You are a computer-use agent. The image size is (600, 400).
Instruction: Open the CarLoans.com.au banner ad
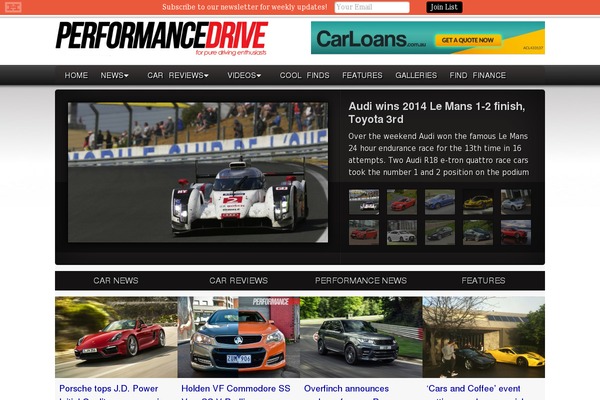coord(428,38)
